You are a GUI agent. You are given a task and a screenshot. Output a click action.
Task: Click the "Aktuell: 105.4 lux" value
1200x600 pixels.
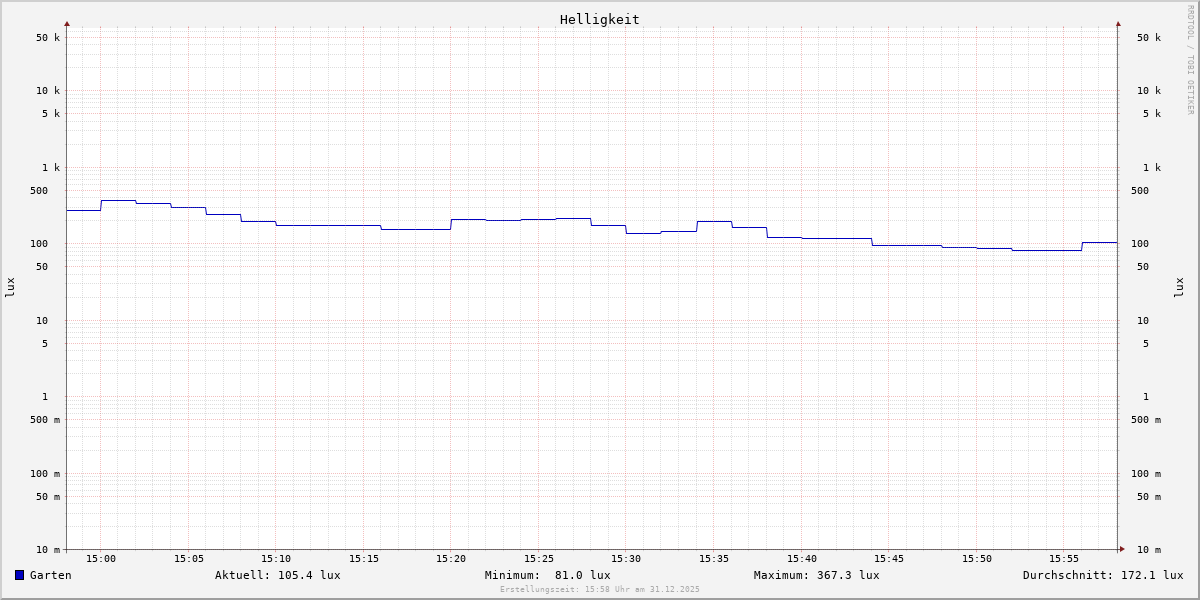click(x=278, y=575)
